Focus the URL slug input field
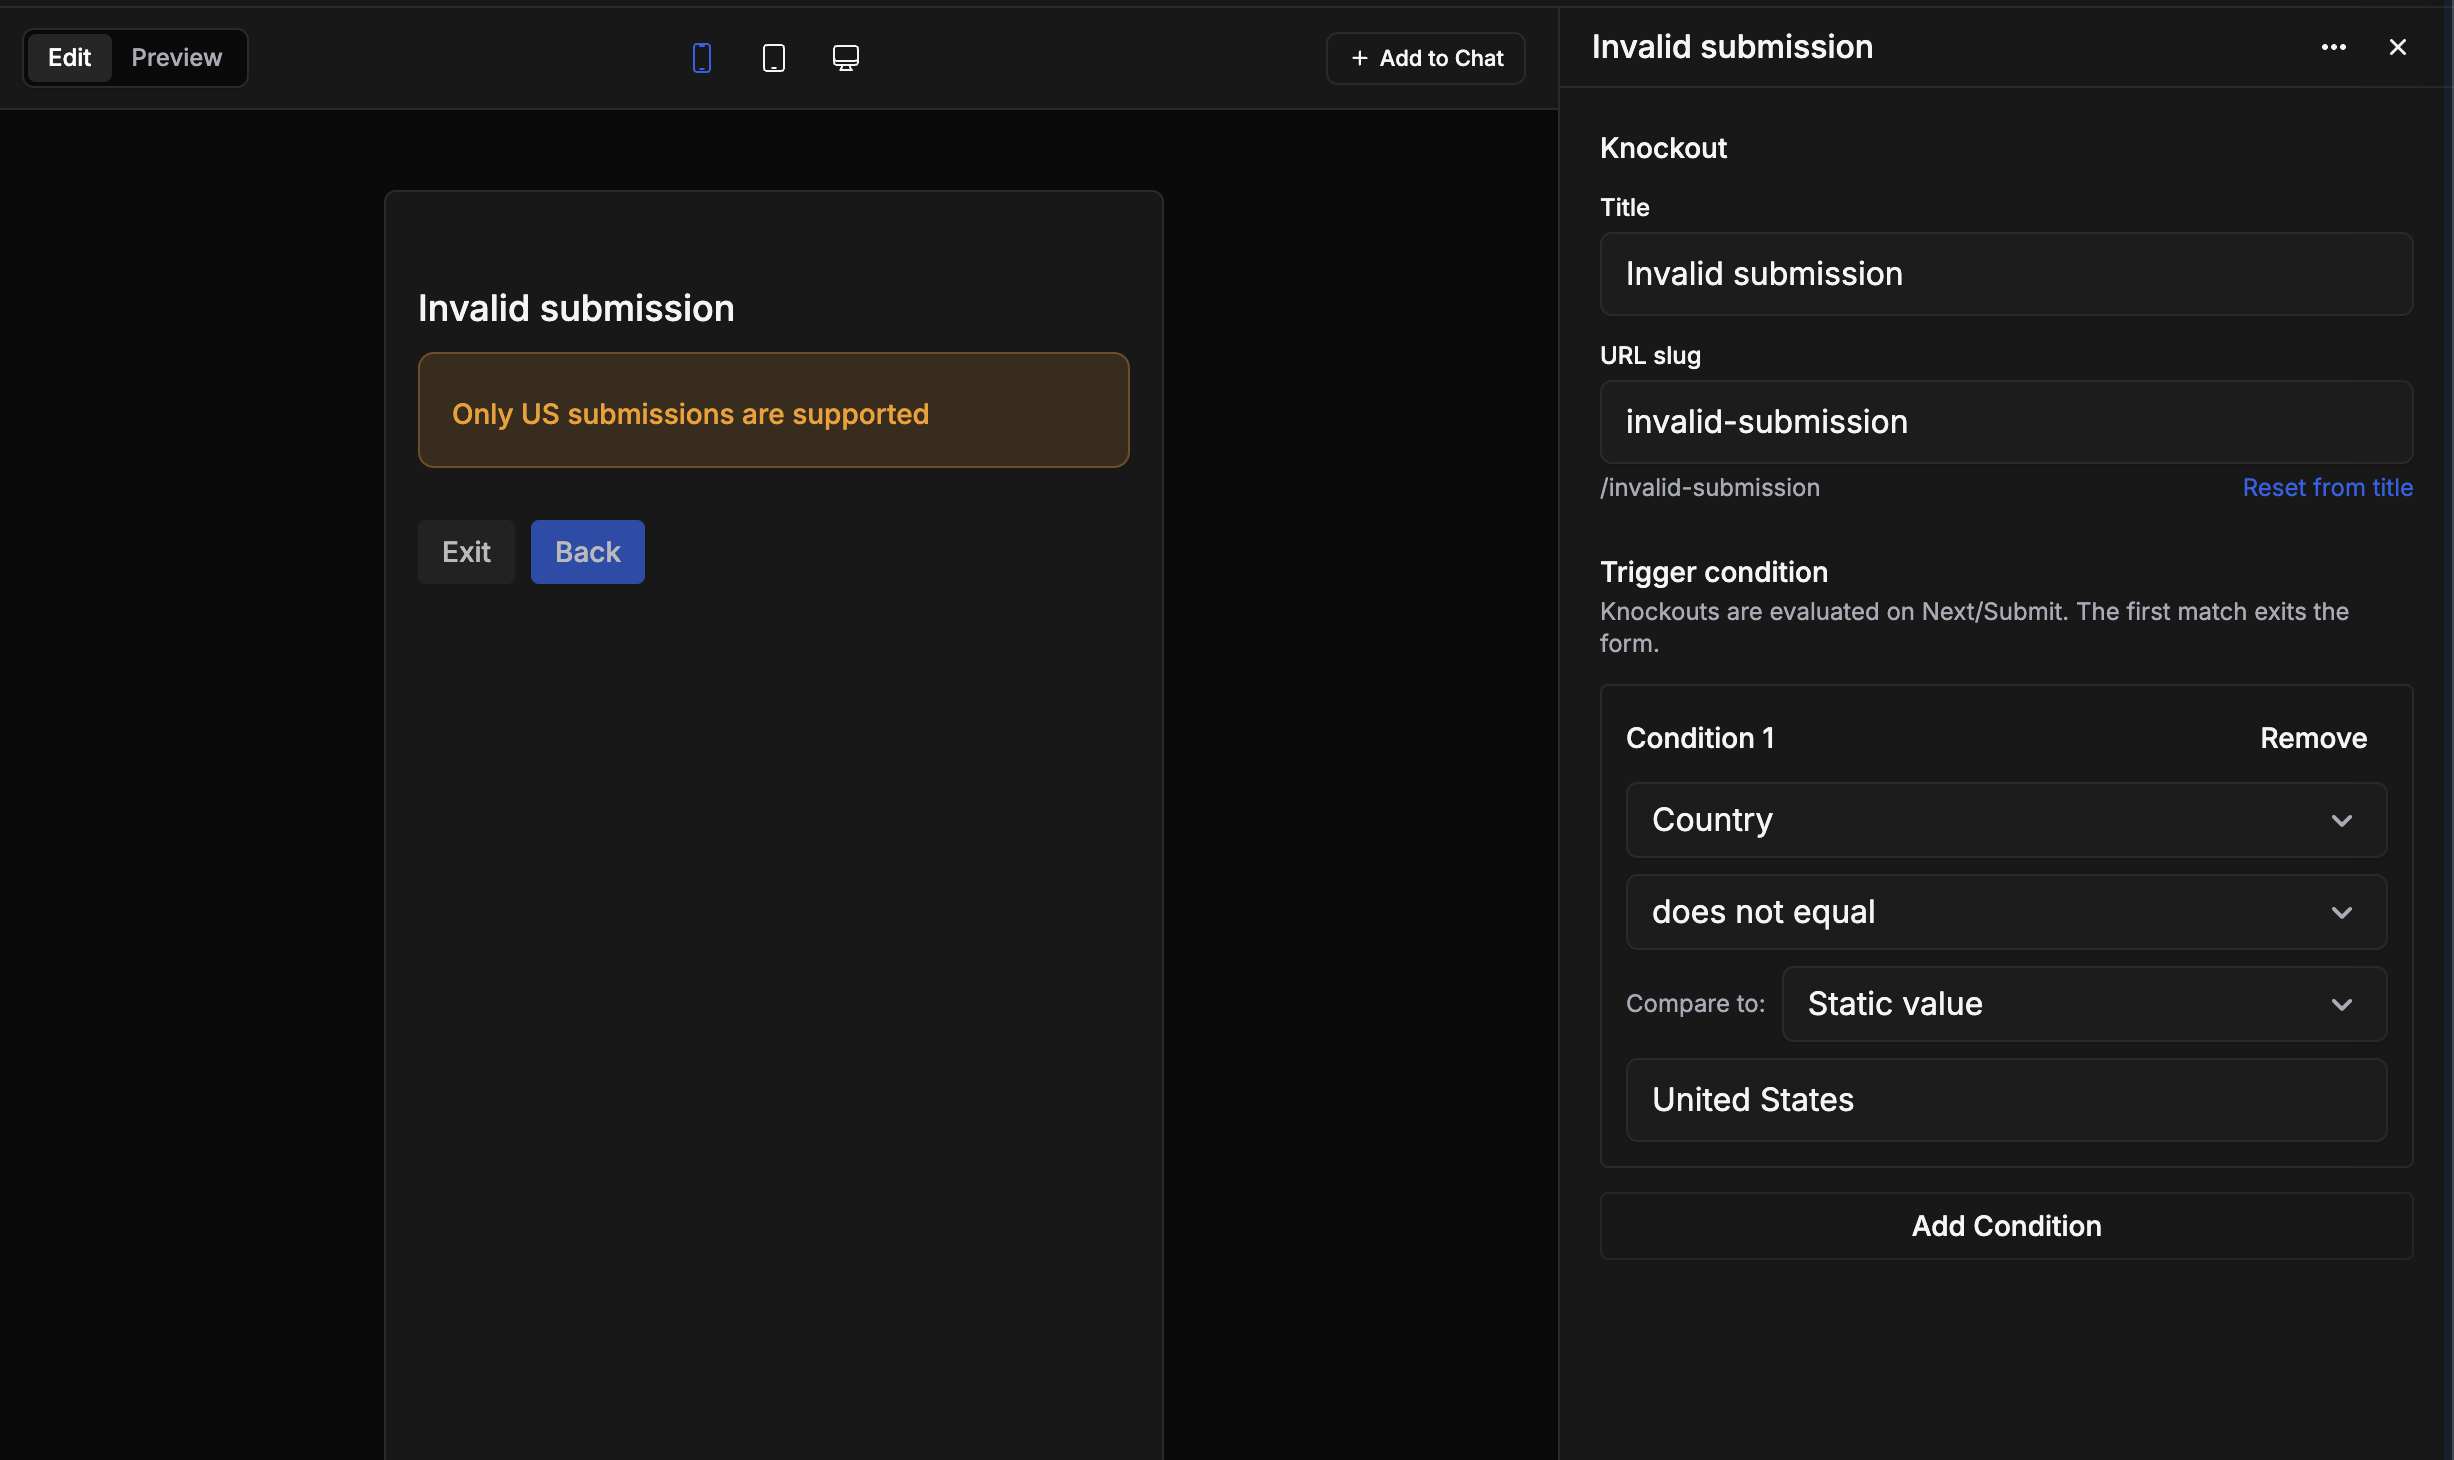 [2006, 422]
